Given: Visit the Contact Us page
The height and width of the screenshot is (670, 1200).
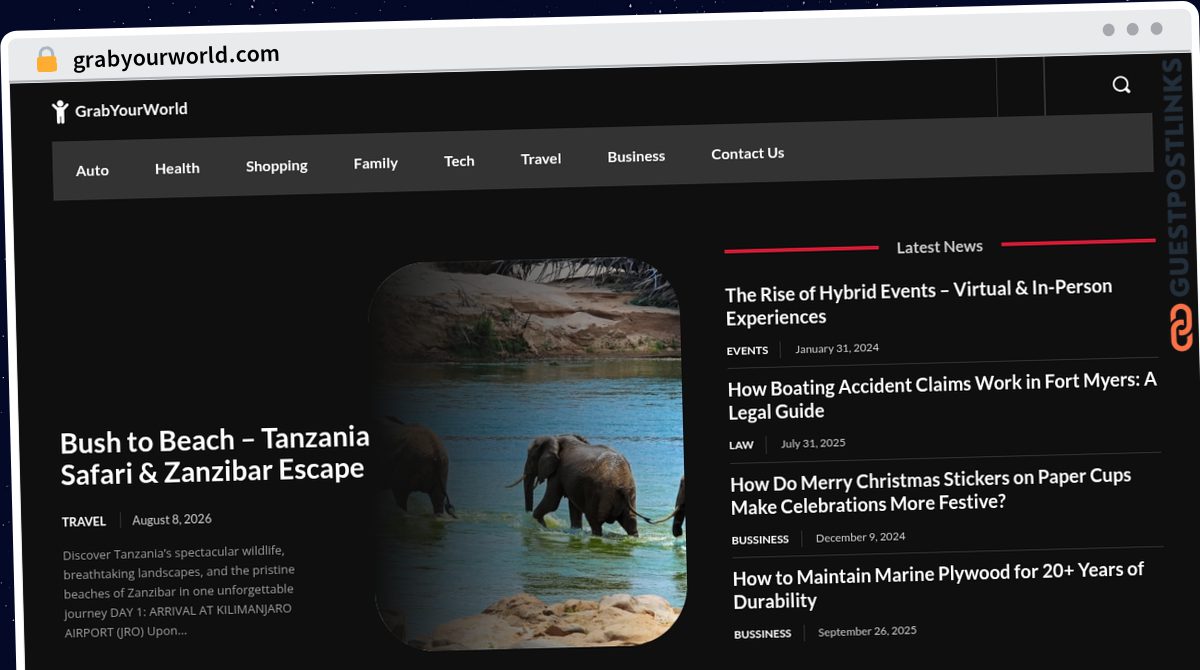Looking at the screenshot, I should pos(748,153).
